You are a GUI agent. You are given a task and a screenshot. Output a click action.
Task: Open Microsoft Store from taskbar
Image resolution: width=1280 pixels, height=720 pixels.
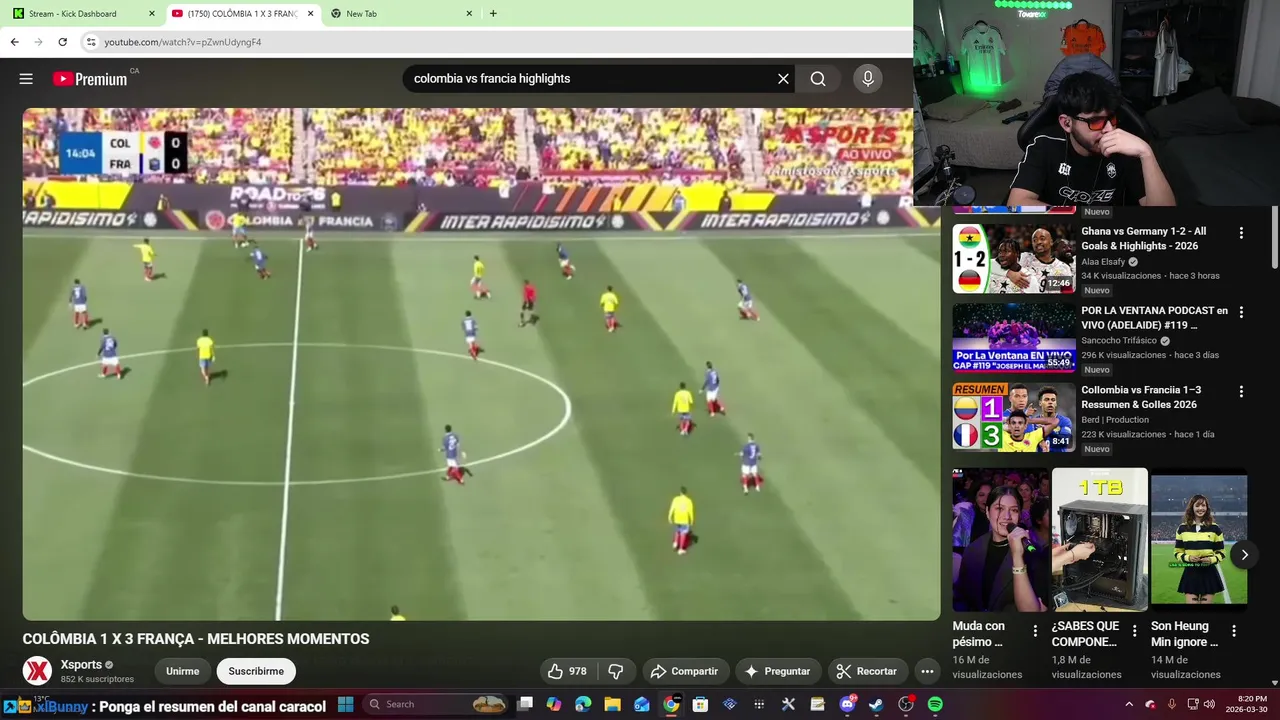[700, 704]
